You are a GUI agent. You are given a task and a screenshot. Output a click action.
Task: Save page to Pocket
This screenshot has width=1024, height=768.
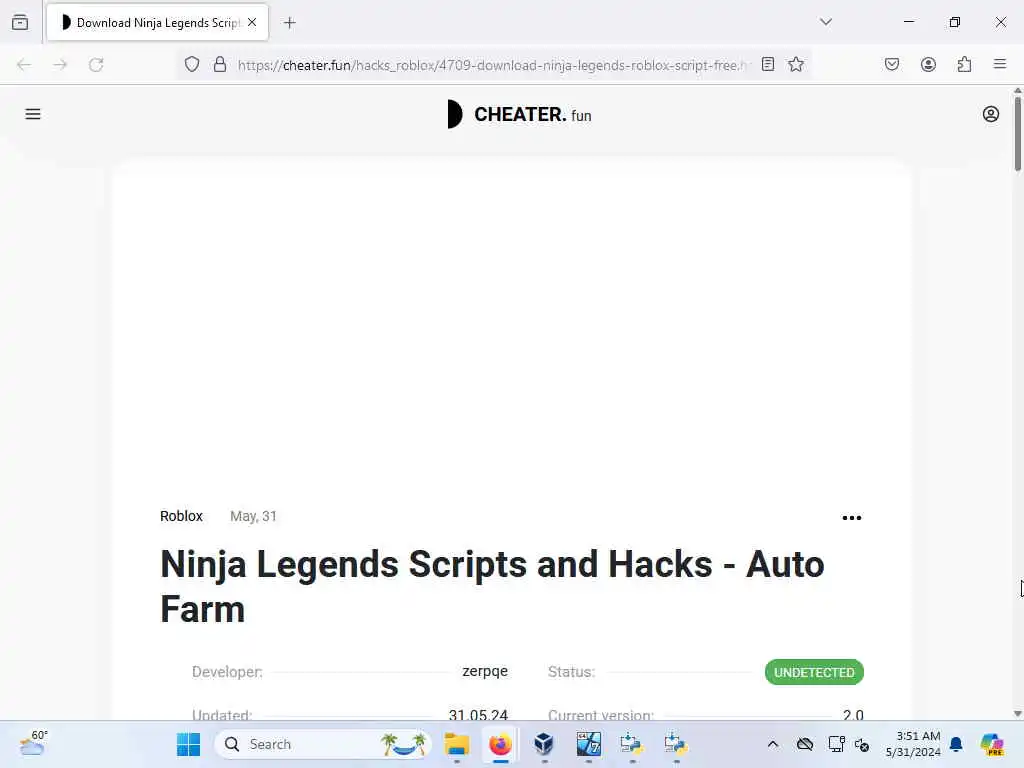pos(892,64)
